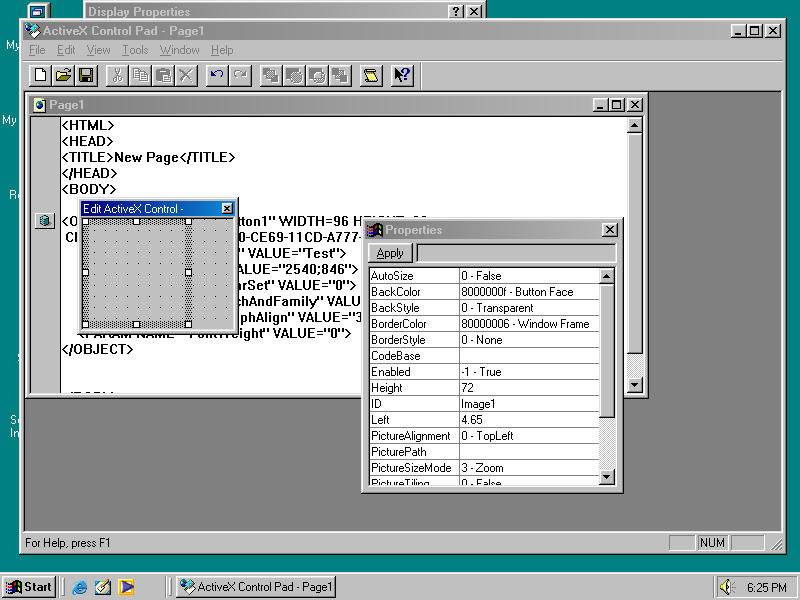This screenshot has height=600, width=800.
Task: Click the 6:25 PM taskbar clock
Action: tap(766, 587)
